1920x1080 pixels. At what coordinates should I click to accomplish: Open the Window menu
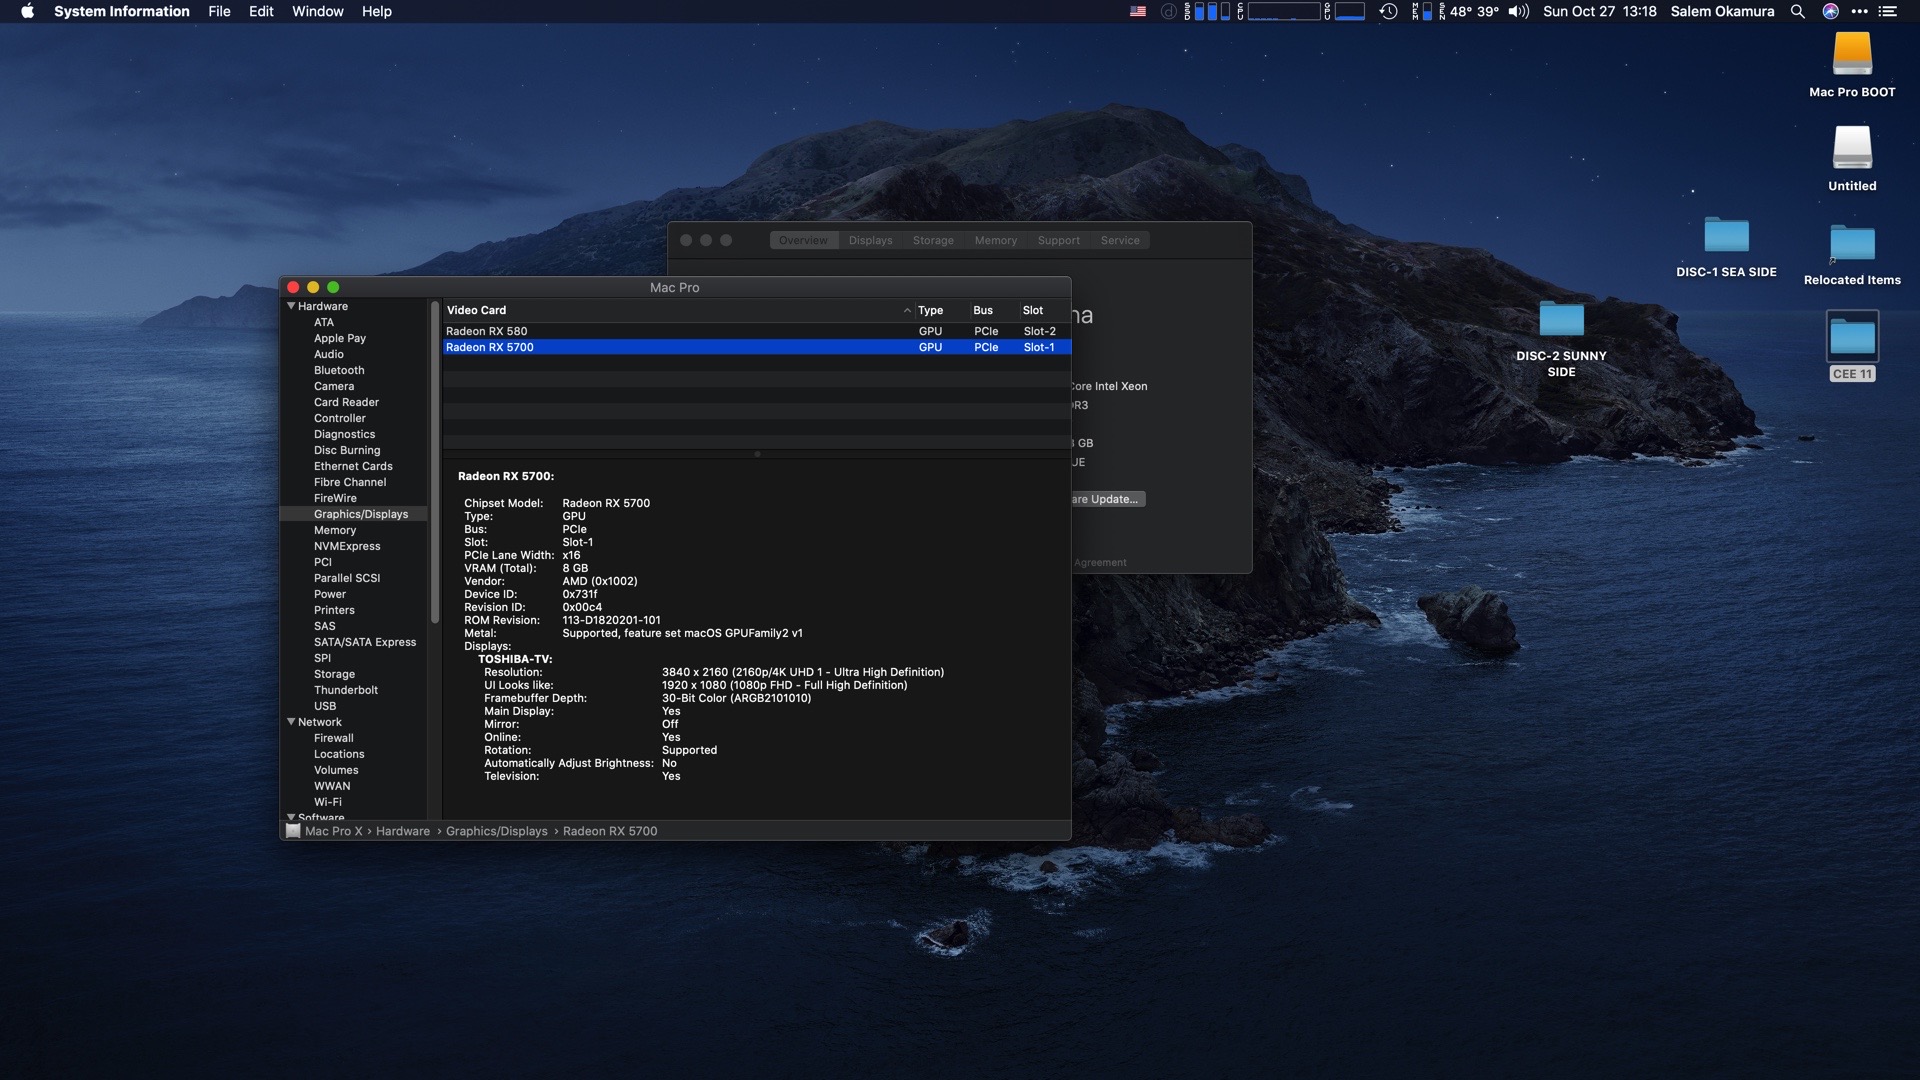(x=318, y=11)
